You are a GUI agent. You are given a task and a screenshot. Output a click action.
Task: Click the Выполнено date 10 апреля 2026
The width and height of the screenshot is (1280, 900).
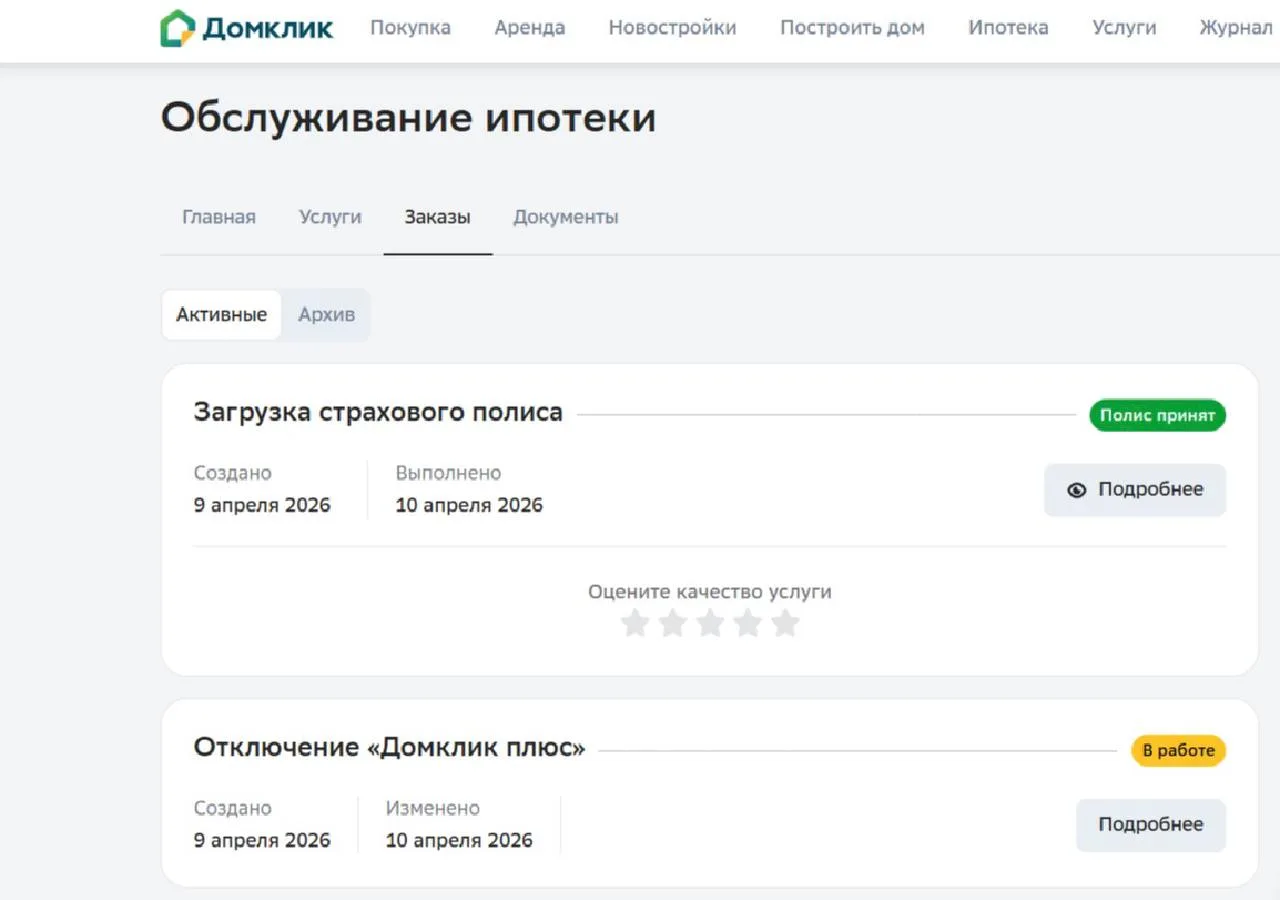[x=469, y=505]
